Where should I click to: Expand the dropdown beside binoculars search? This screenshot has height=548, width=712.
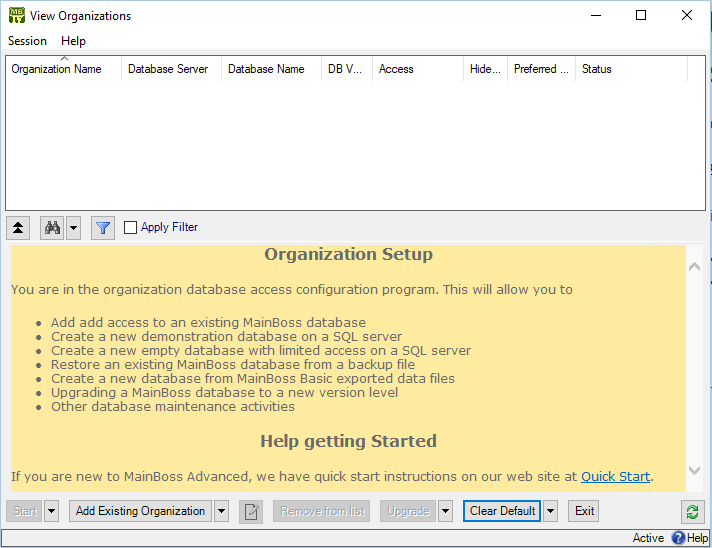tap(74, 227)
